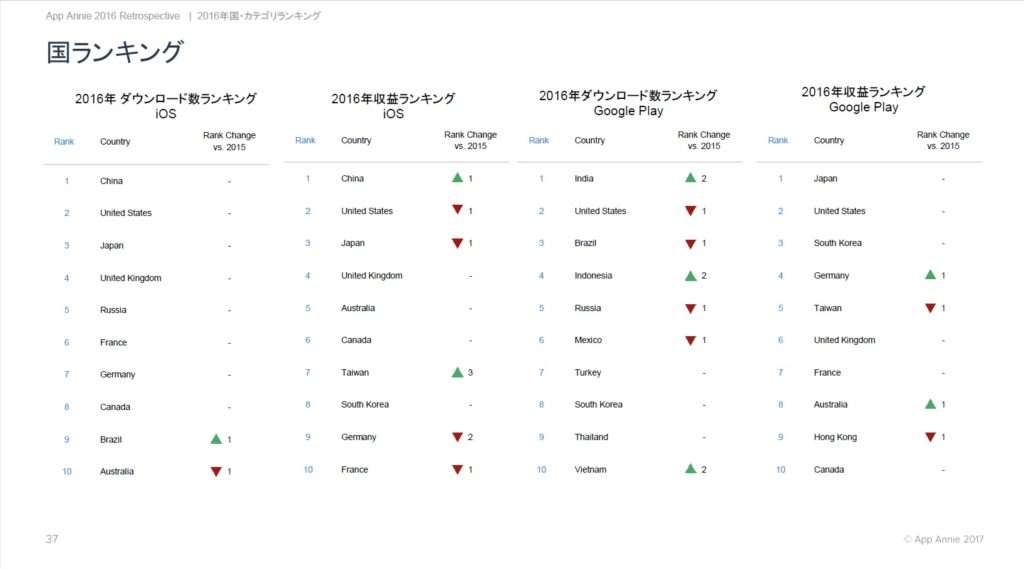Select the '2016年国・カテゴリランキング' header label
1024x569 pixels.
point(258,16)
